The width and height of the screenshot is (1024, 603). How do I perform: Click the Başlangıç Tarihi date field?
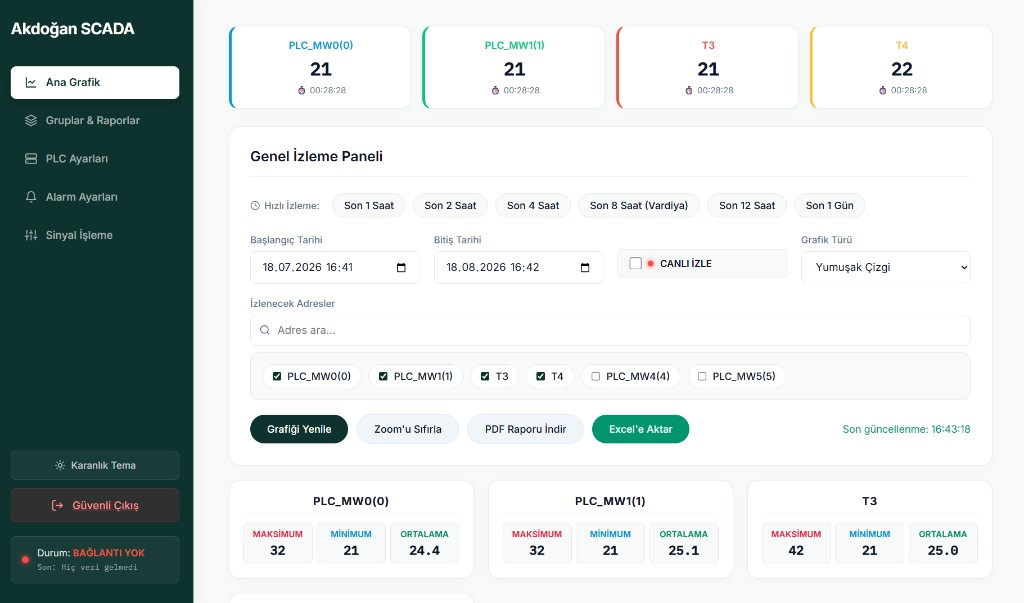[x=334, y=268]
